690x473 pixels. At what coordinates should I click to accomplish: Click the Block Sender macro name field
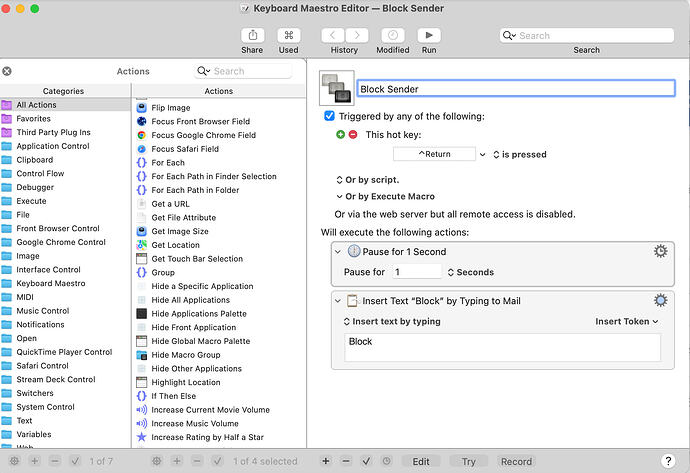[x=516, y=88]
